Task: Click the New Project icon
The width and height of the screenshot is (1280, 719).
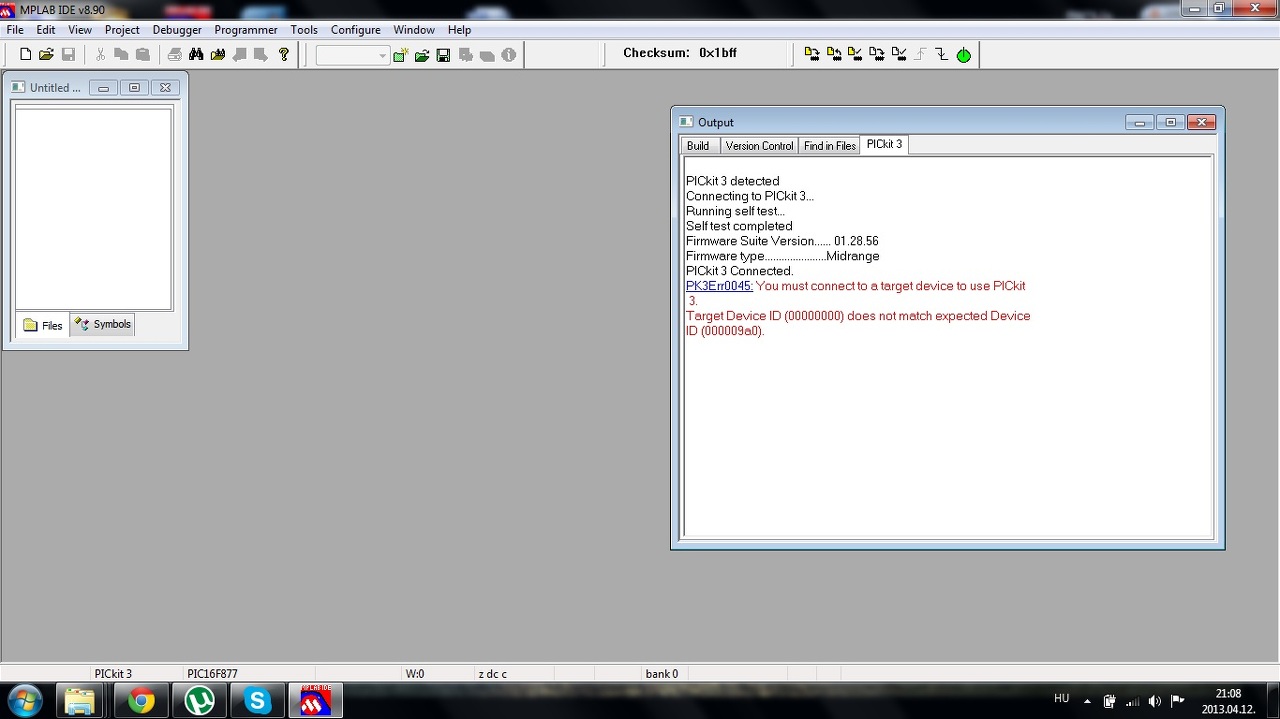Action: click(x=400, y=55)
